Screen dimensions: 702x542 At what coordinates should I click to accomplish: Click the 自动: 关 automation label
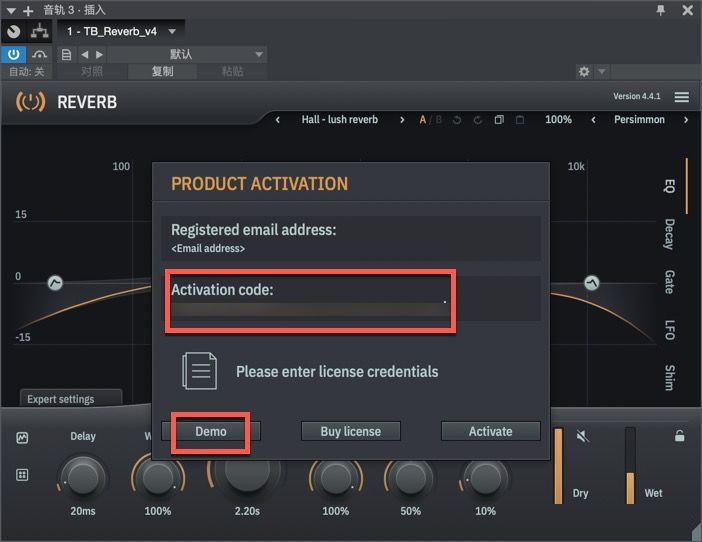27,72
